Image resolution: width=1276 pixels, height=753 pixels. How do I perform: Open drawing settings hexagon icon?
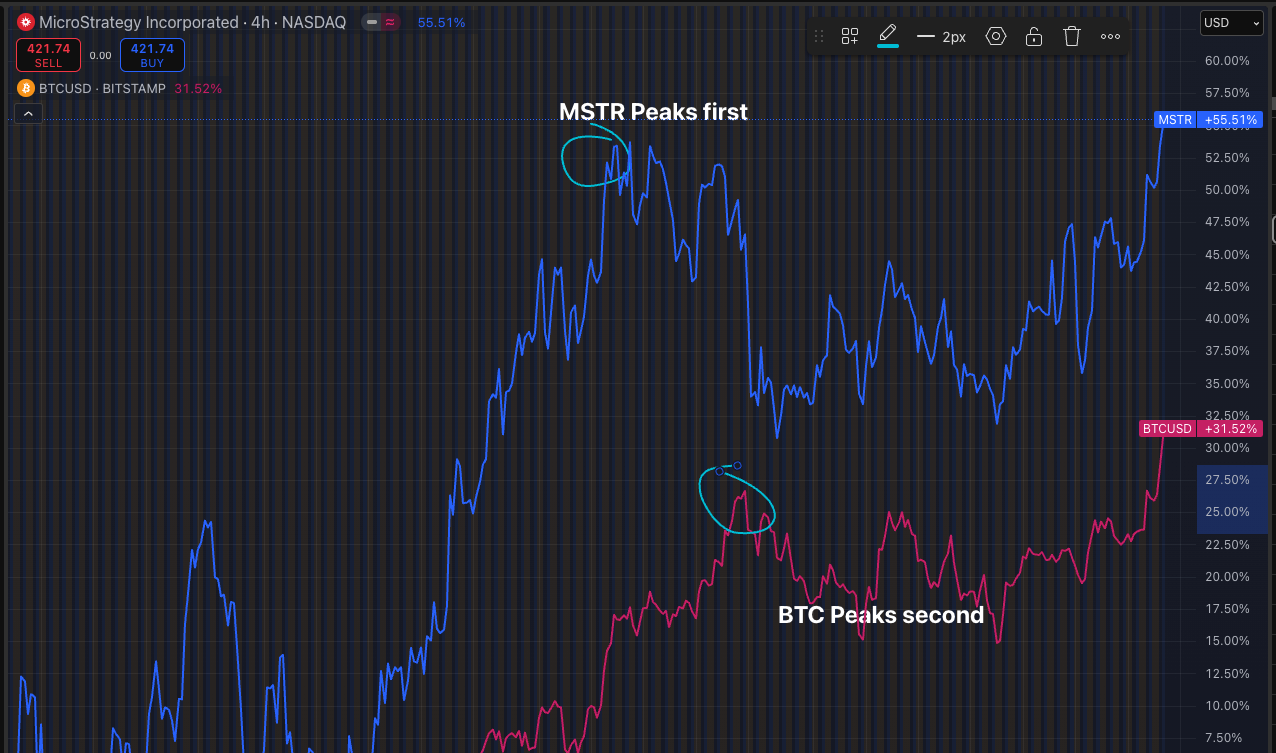pos(996,37)
